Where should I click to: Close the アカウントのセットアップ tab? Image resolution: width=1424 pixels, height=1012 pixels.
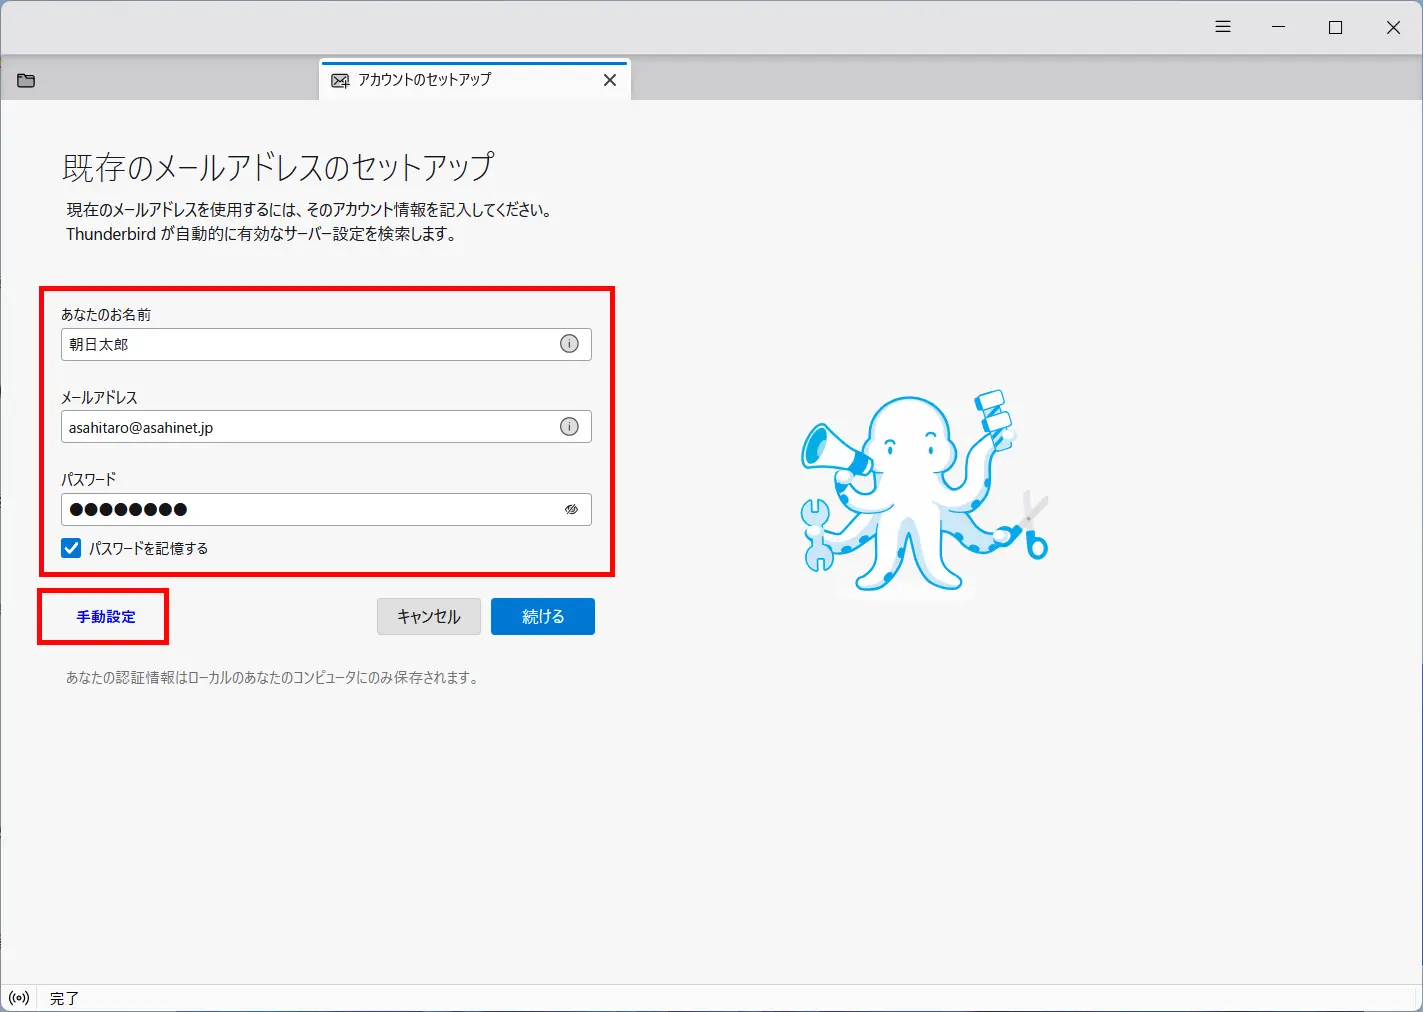tap(610, 80)
